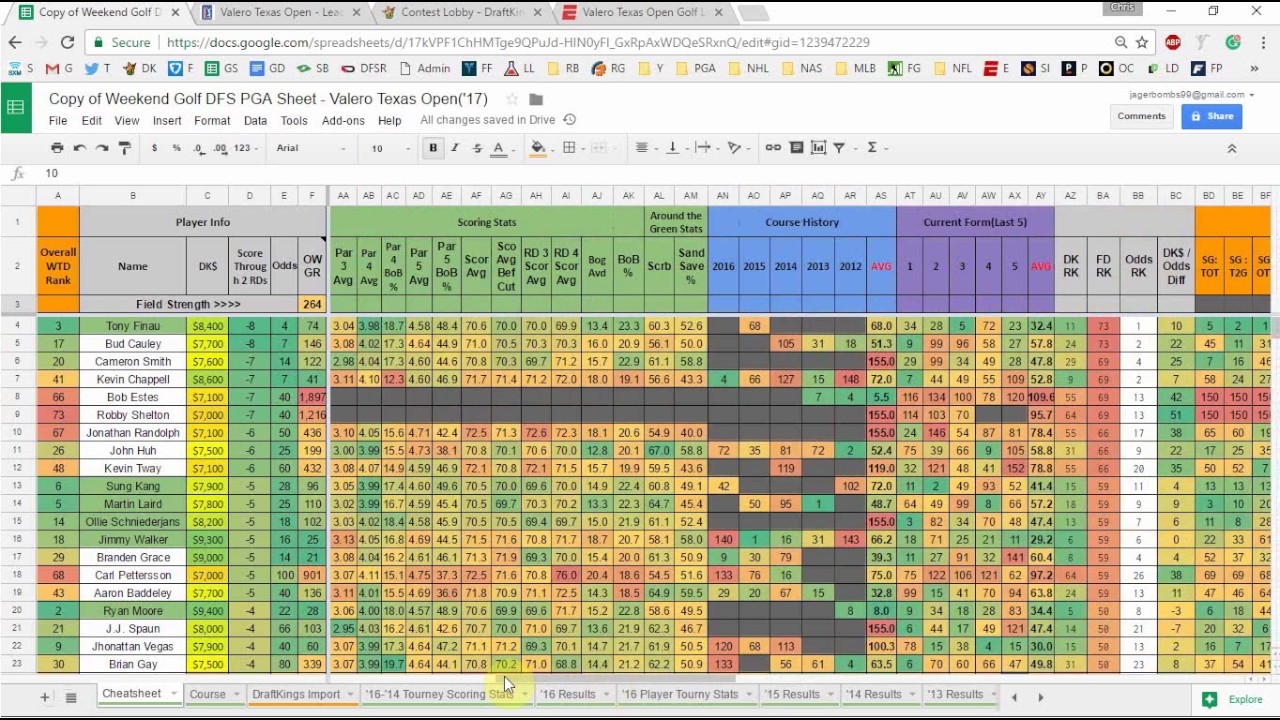Format selection as currency
The height and width of the screenshot is (720, 1280).
[154, 148]
